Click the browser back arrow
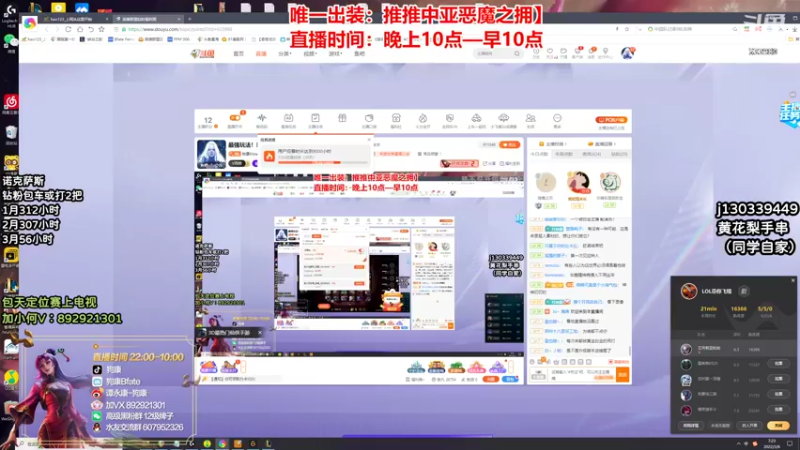This screenshot has height=450, width=800. [x=47, y=30]
